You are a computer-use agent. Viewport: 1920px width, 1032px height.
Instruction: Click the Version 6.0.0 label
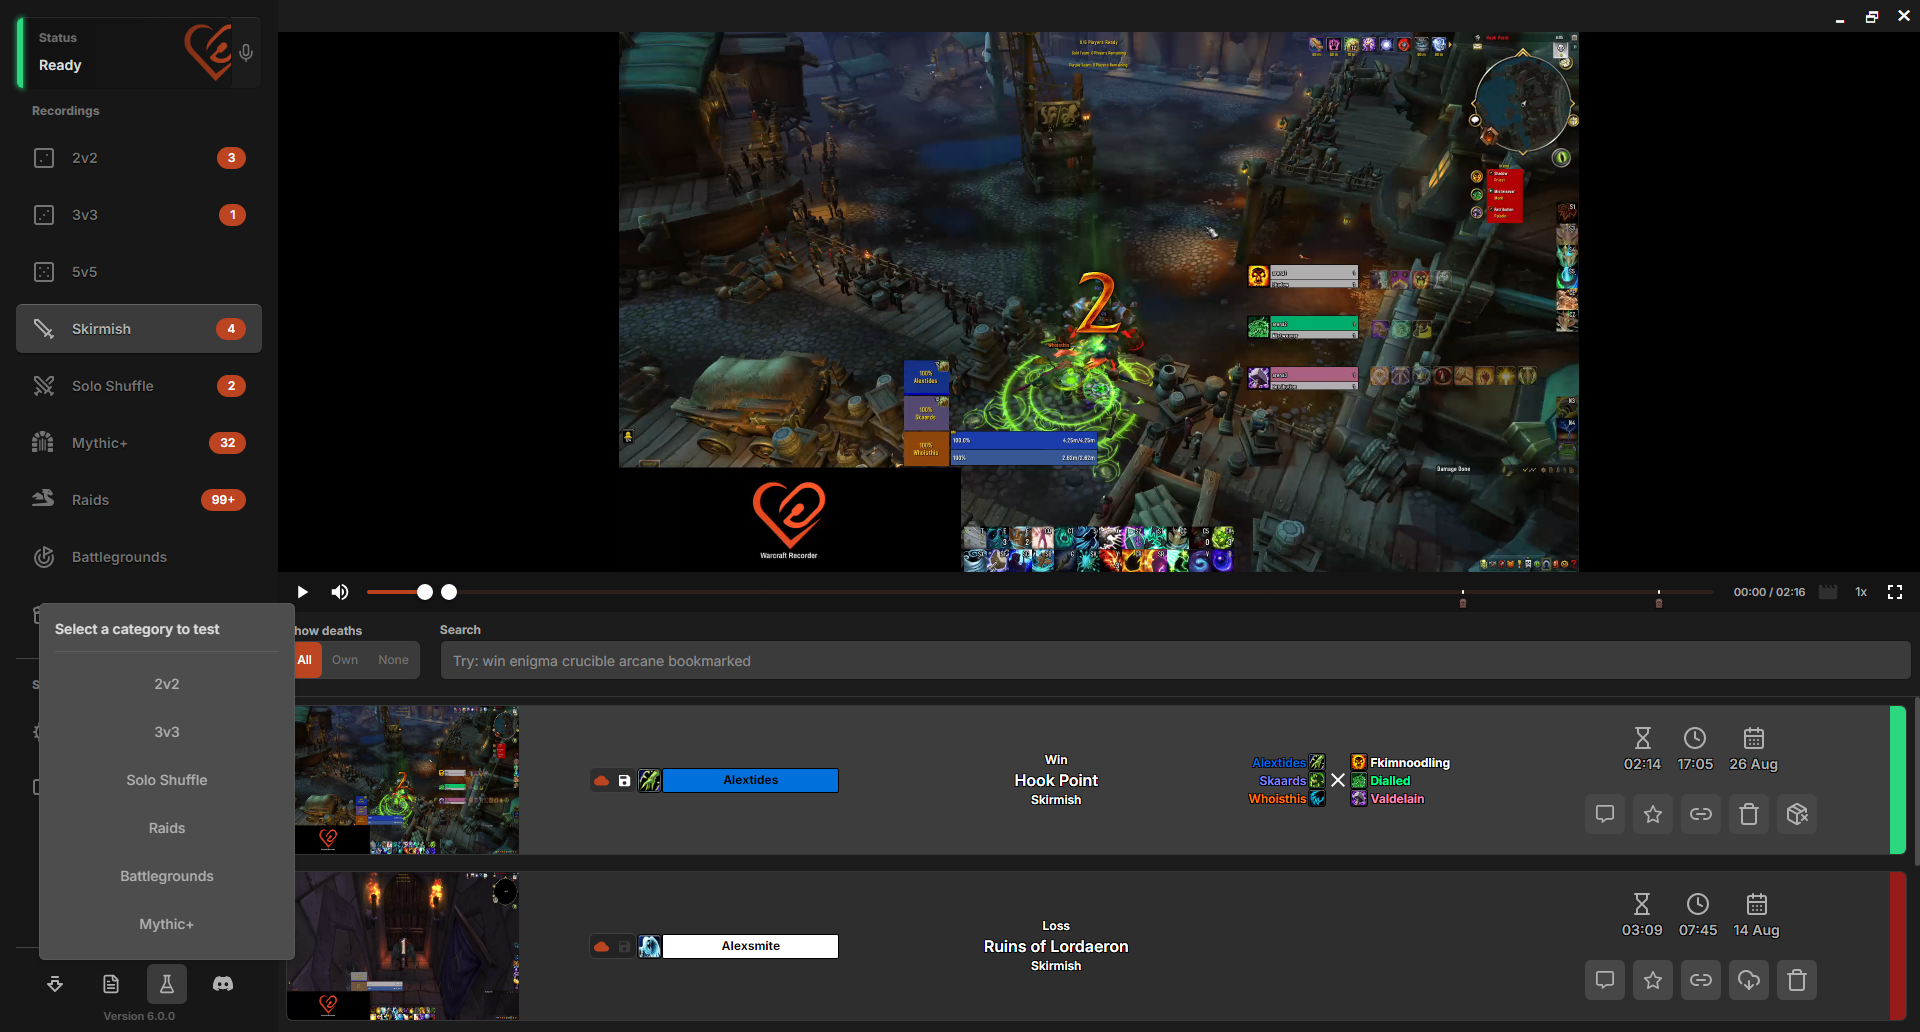pyautogui.click(x=139, y=1016)
